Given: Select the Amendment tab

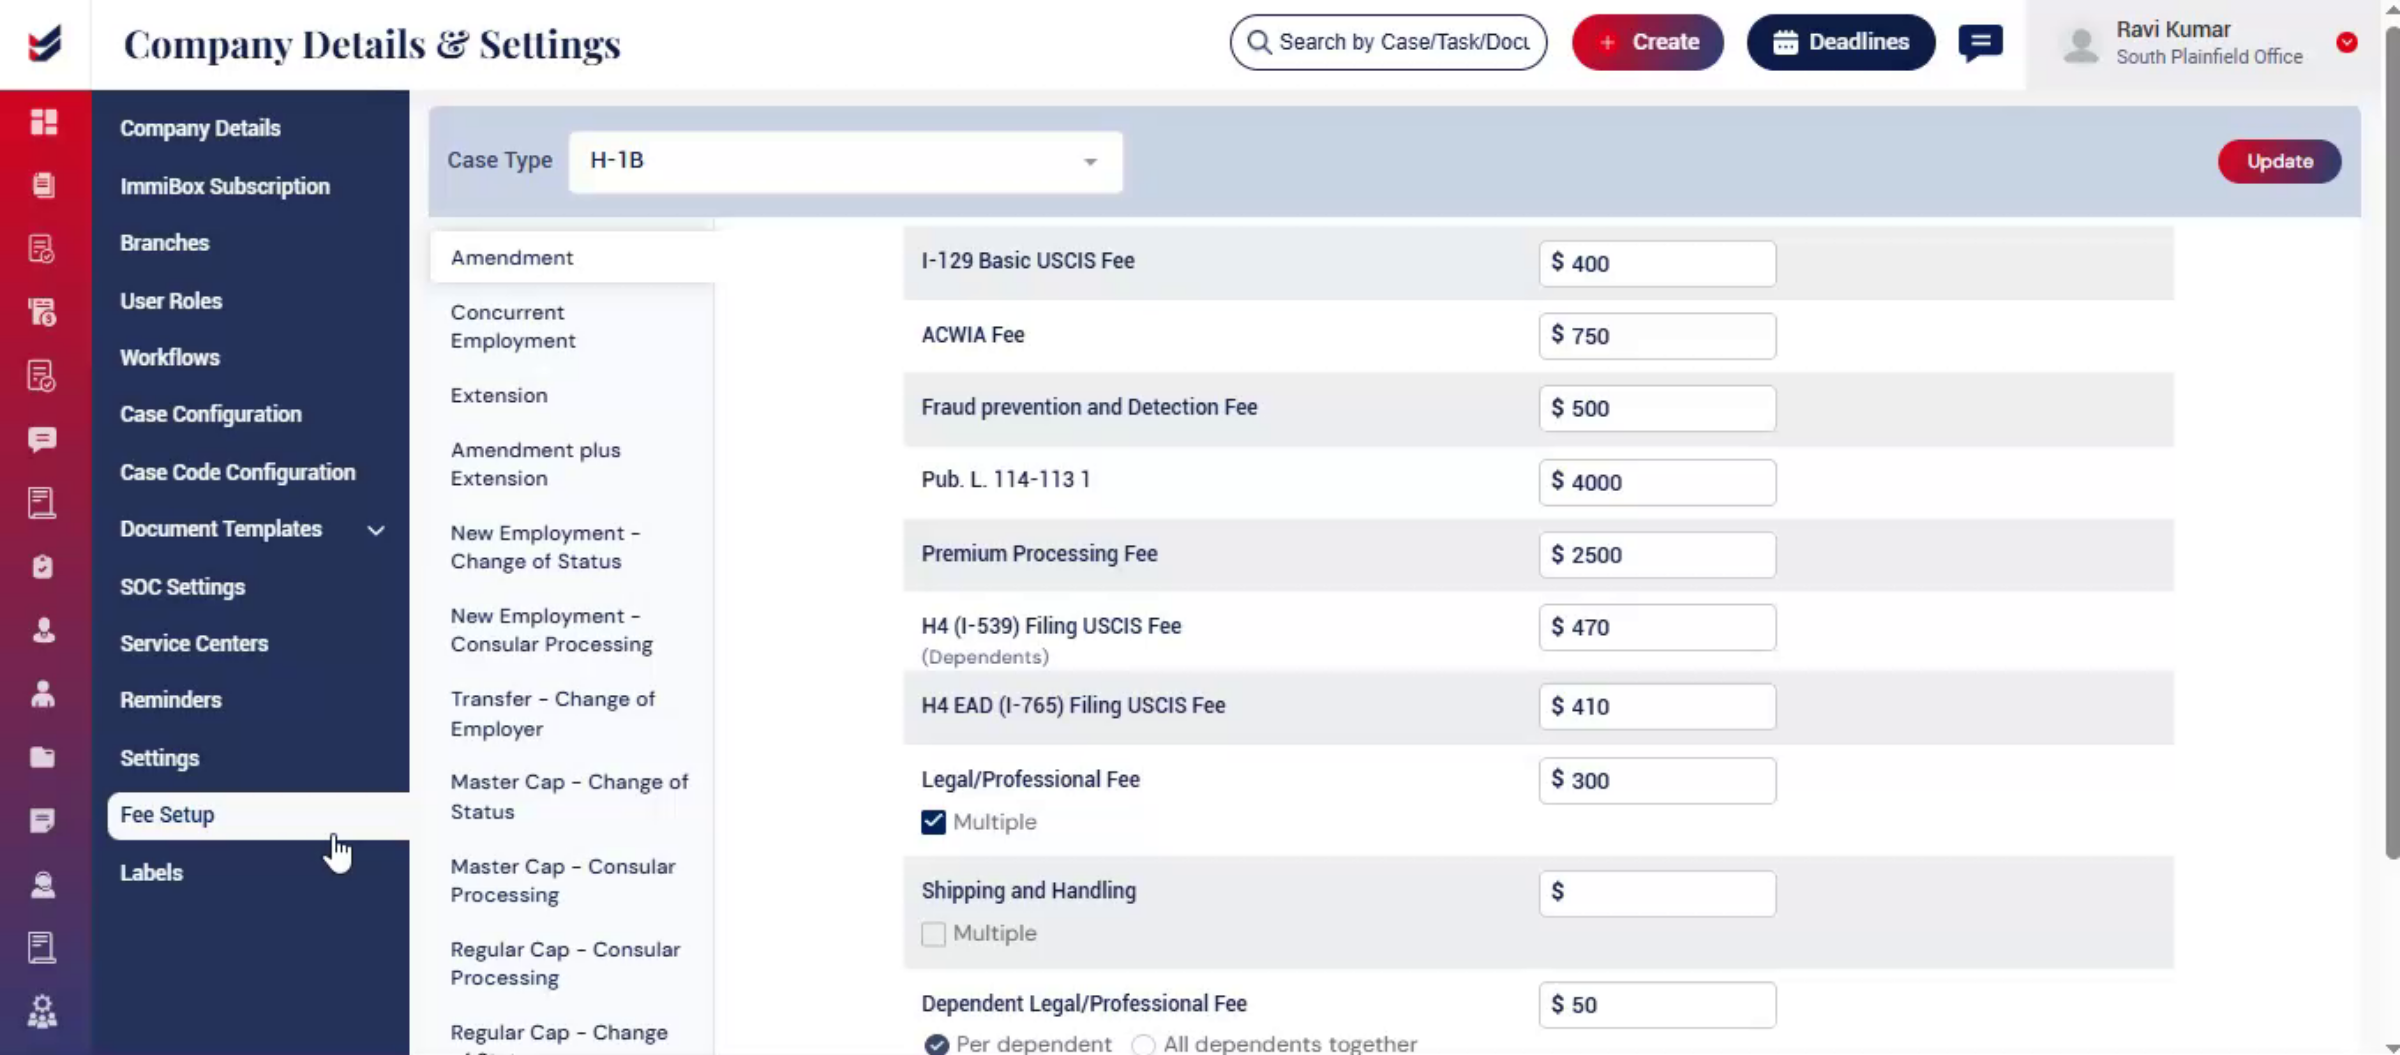Looking at the screenshot, I should (572, 257).
